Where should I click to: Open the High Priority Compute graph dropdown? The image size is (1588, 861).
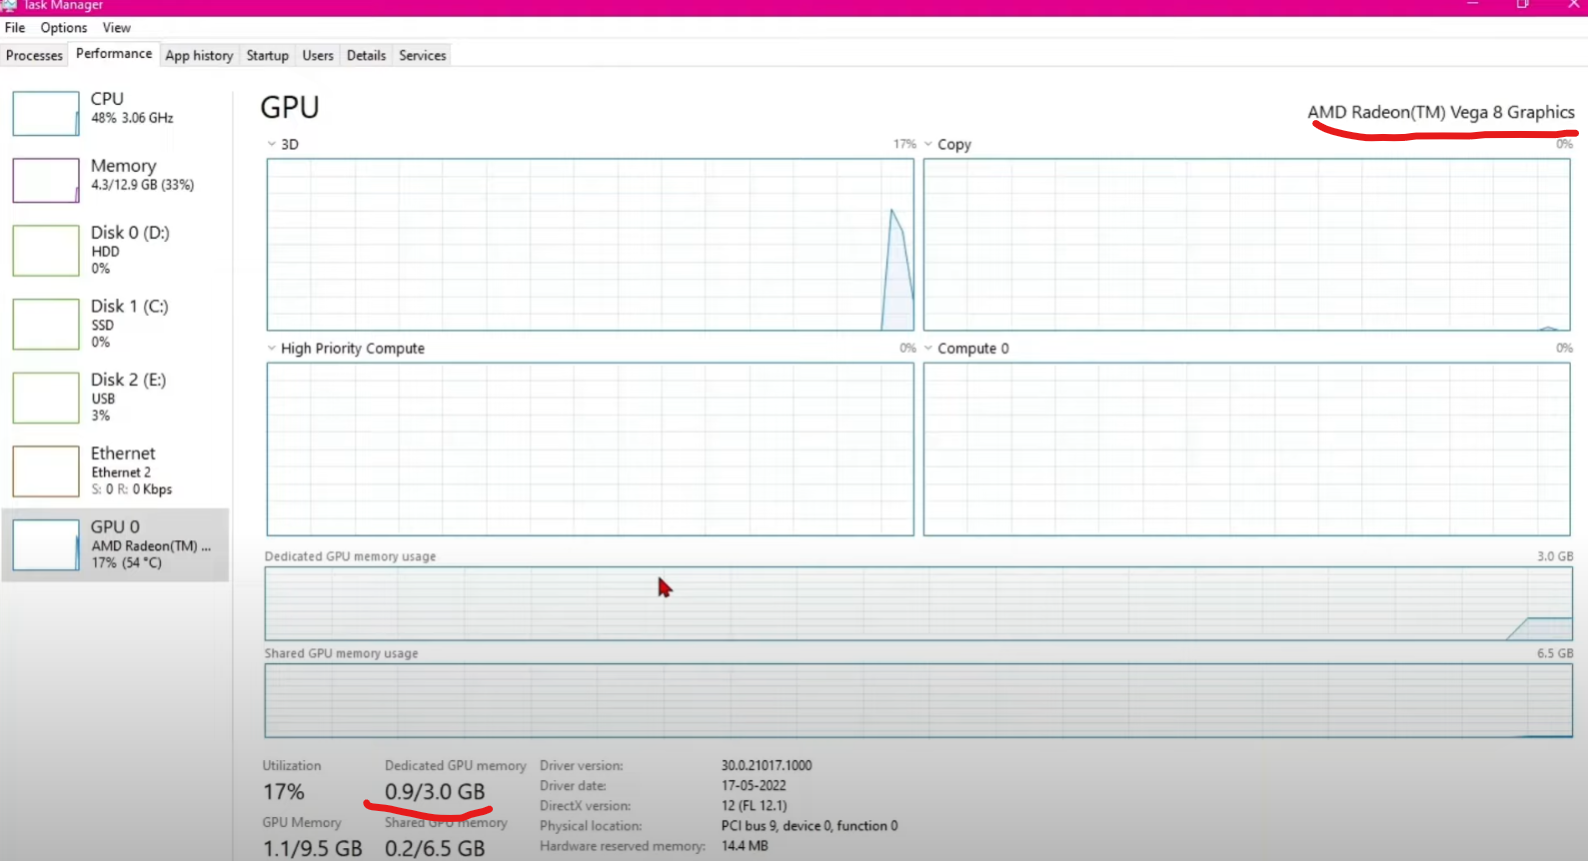[x=272, y=348]
